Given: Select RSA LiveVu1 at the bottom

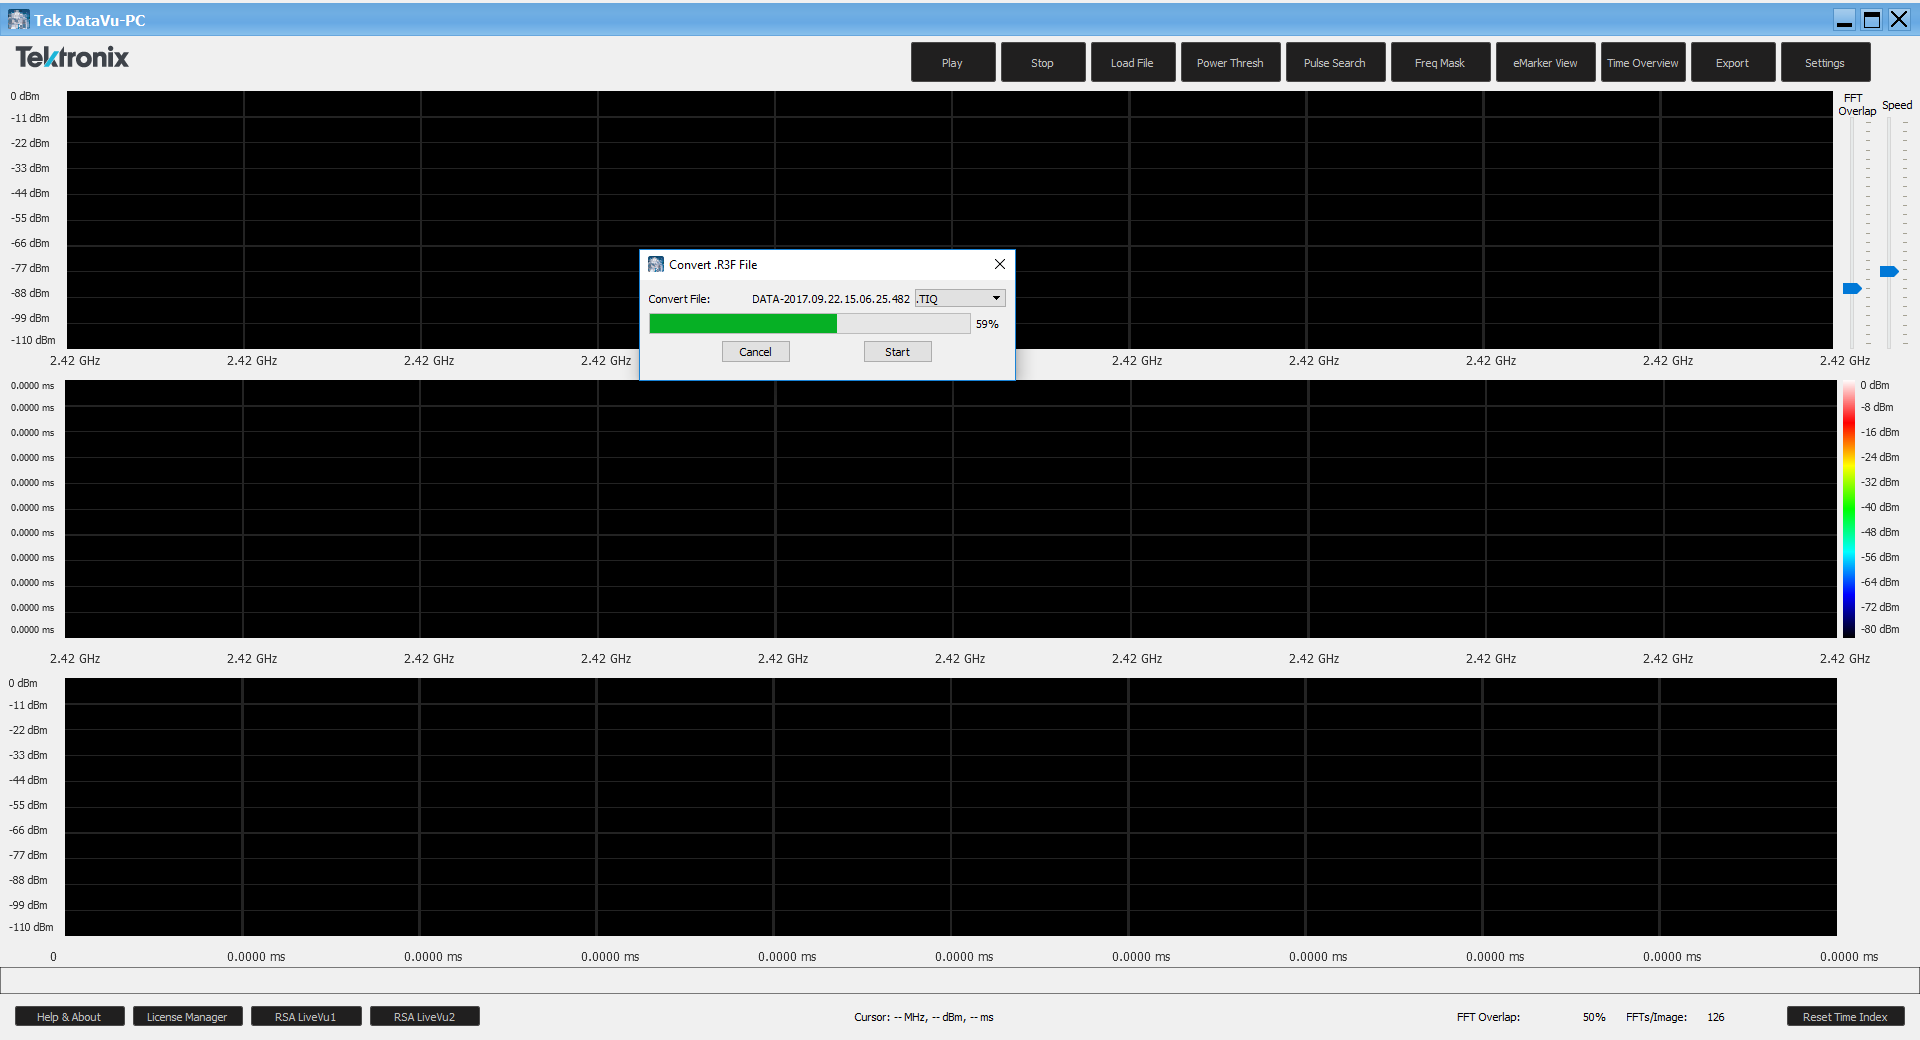Looking at the screenshot, I should click(x=306, y=1016).
